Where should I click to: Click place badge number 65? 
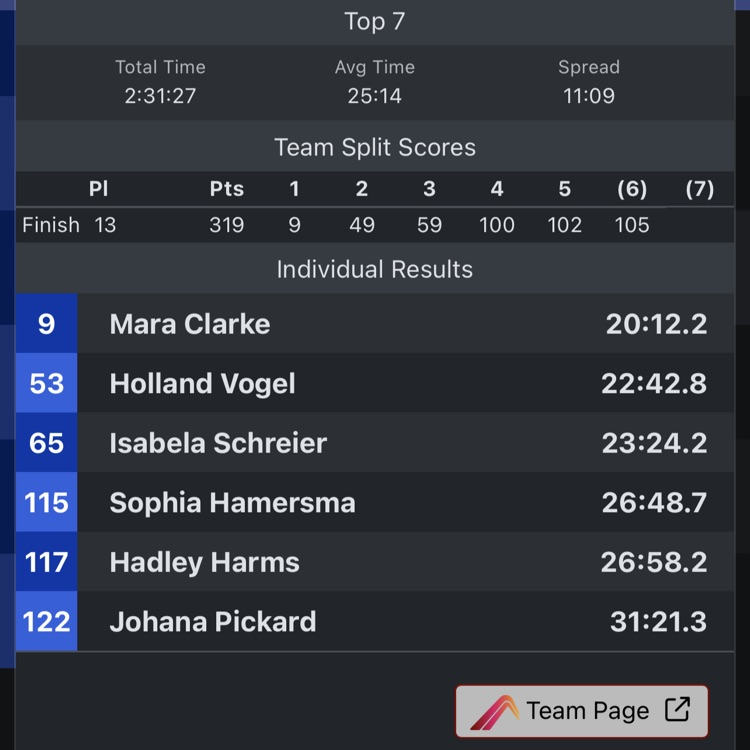[47, 443]
